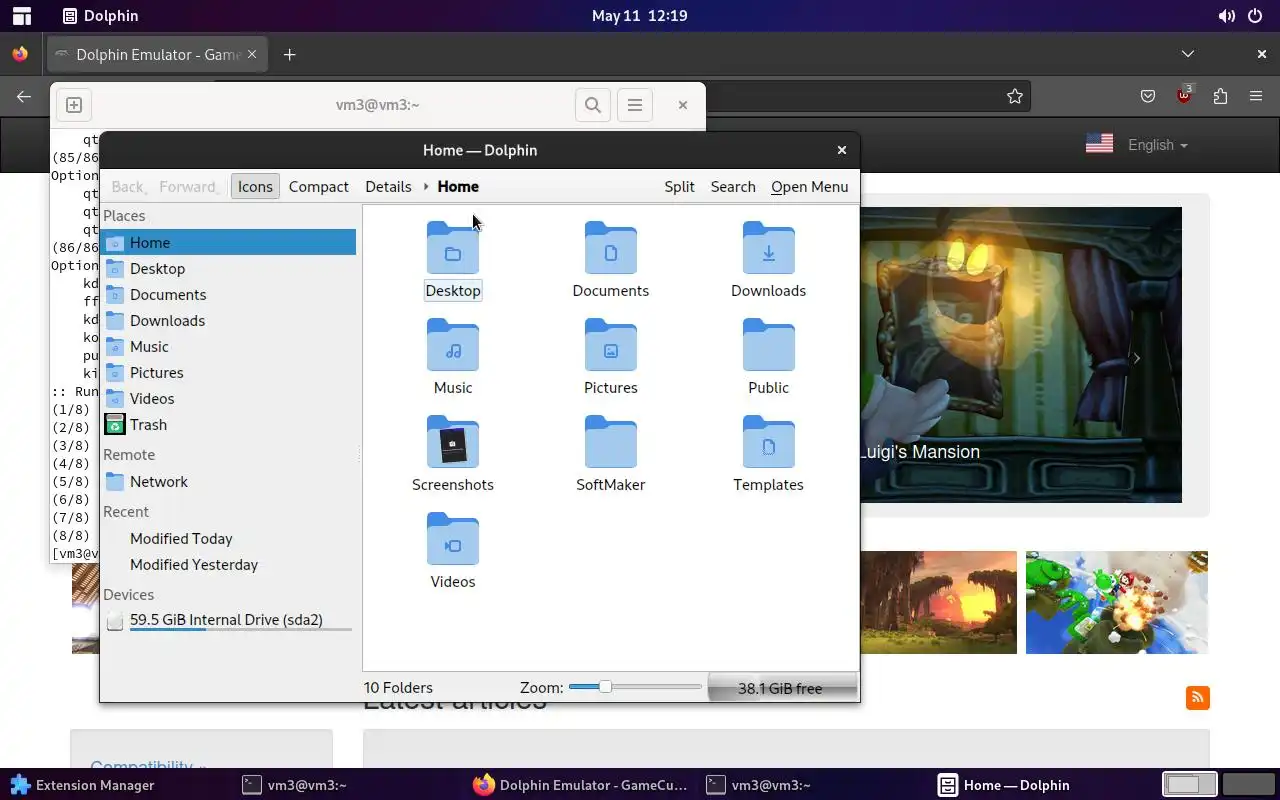
Task: Click the Firefox list all tabs chevron
Action: tap(1188, 54)
